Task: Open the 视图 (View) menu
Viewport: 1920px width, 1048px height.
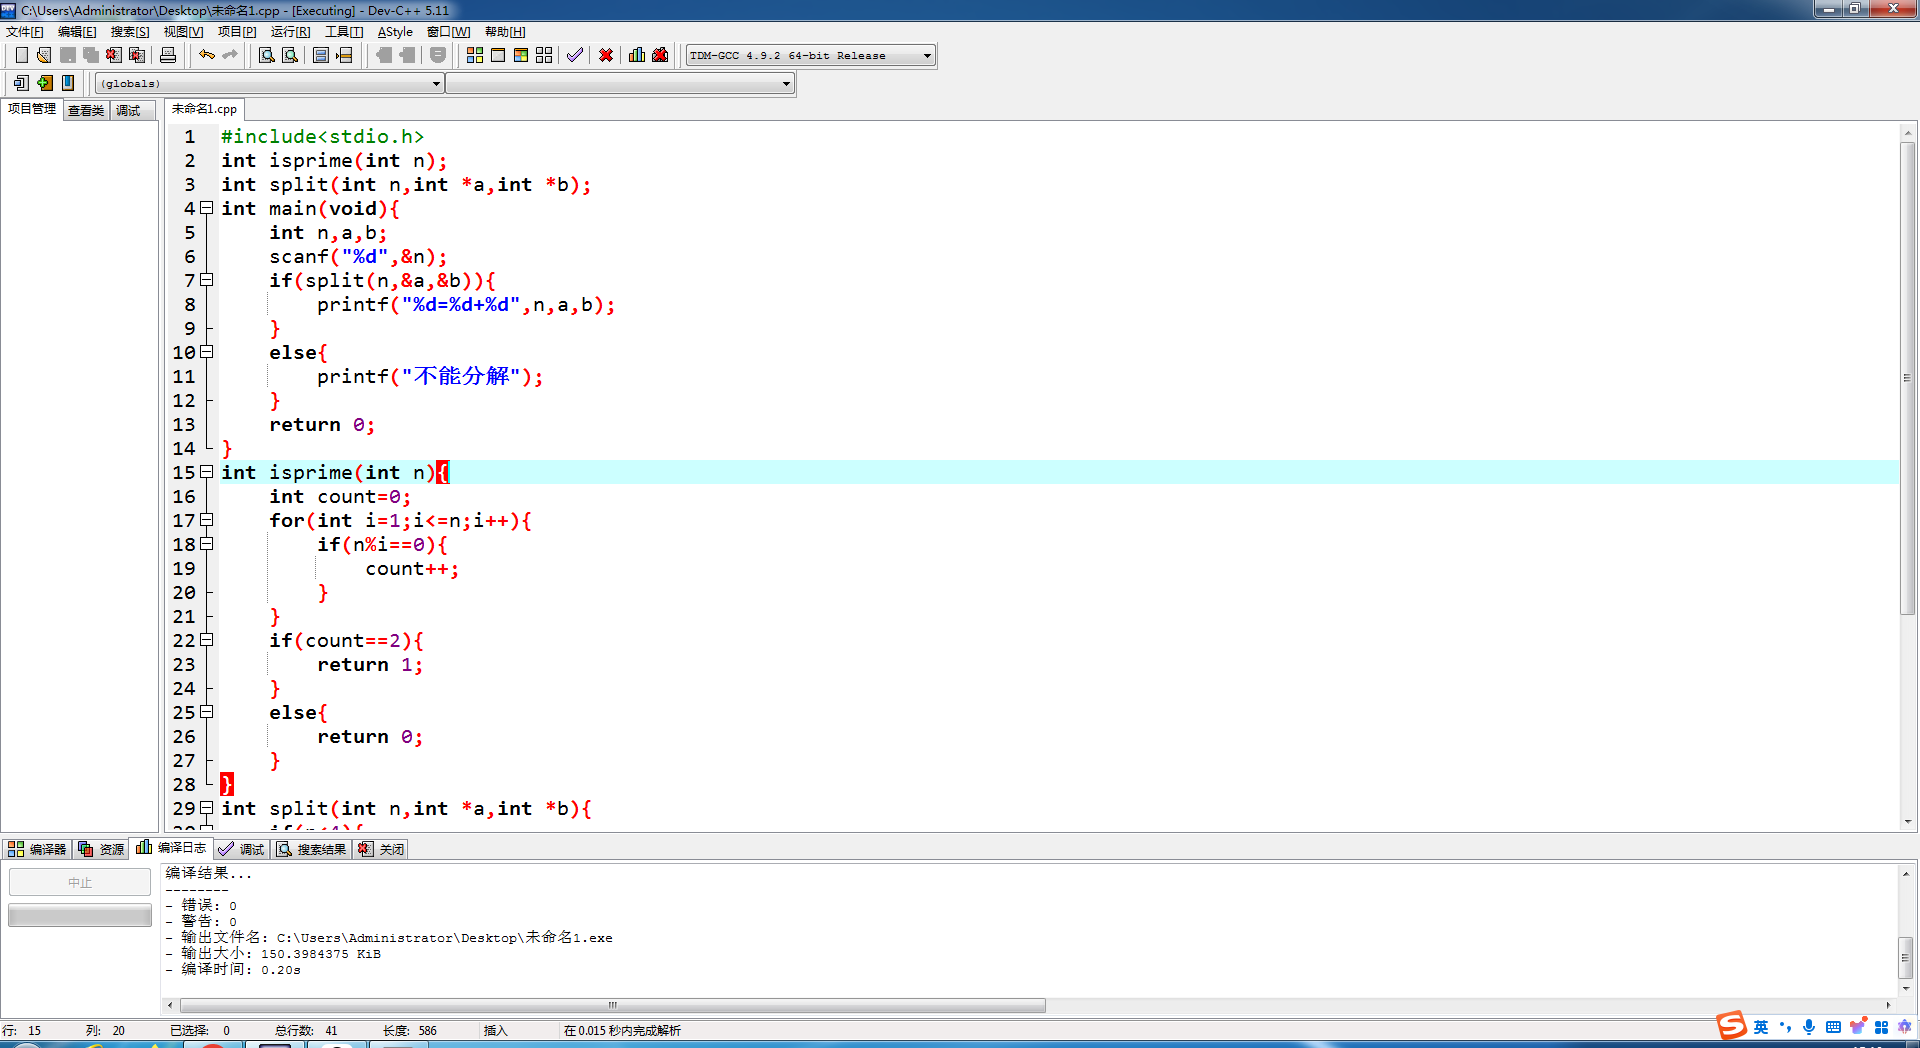Action: [x=183, y=32]
